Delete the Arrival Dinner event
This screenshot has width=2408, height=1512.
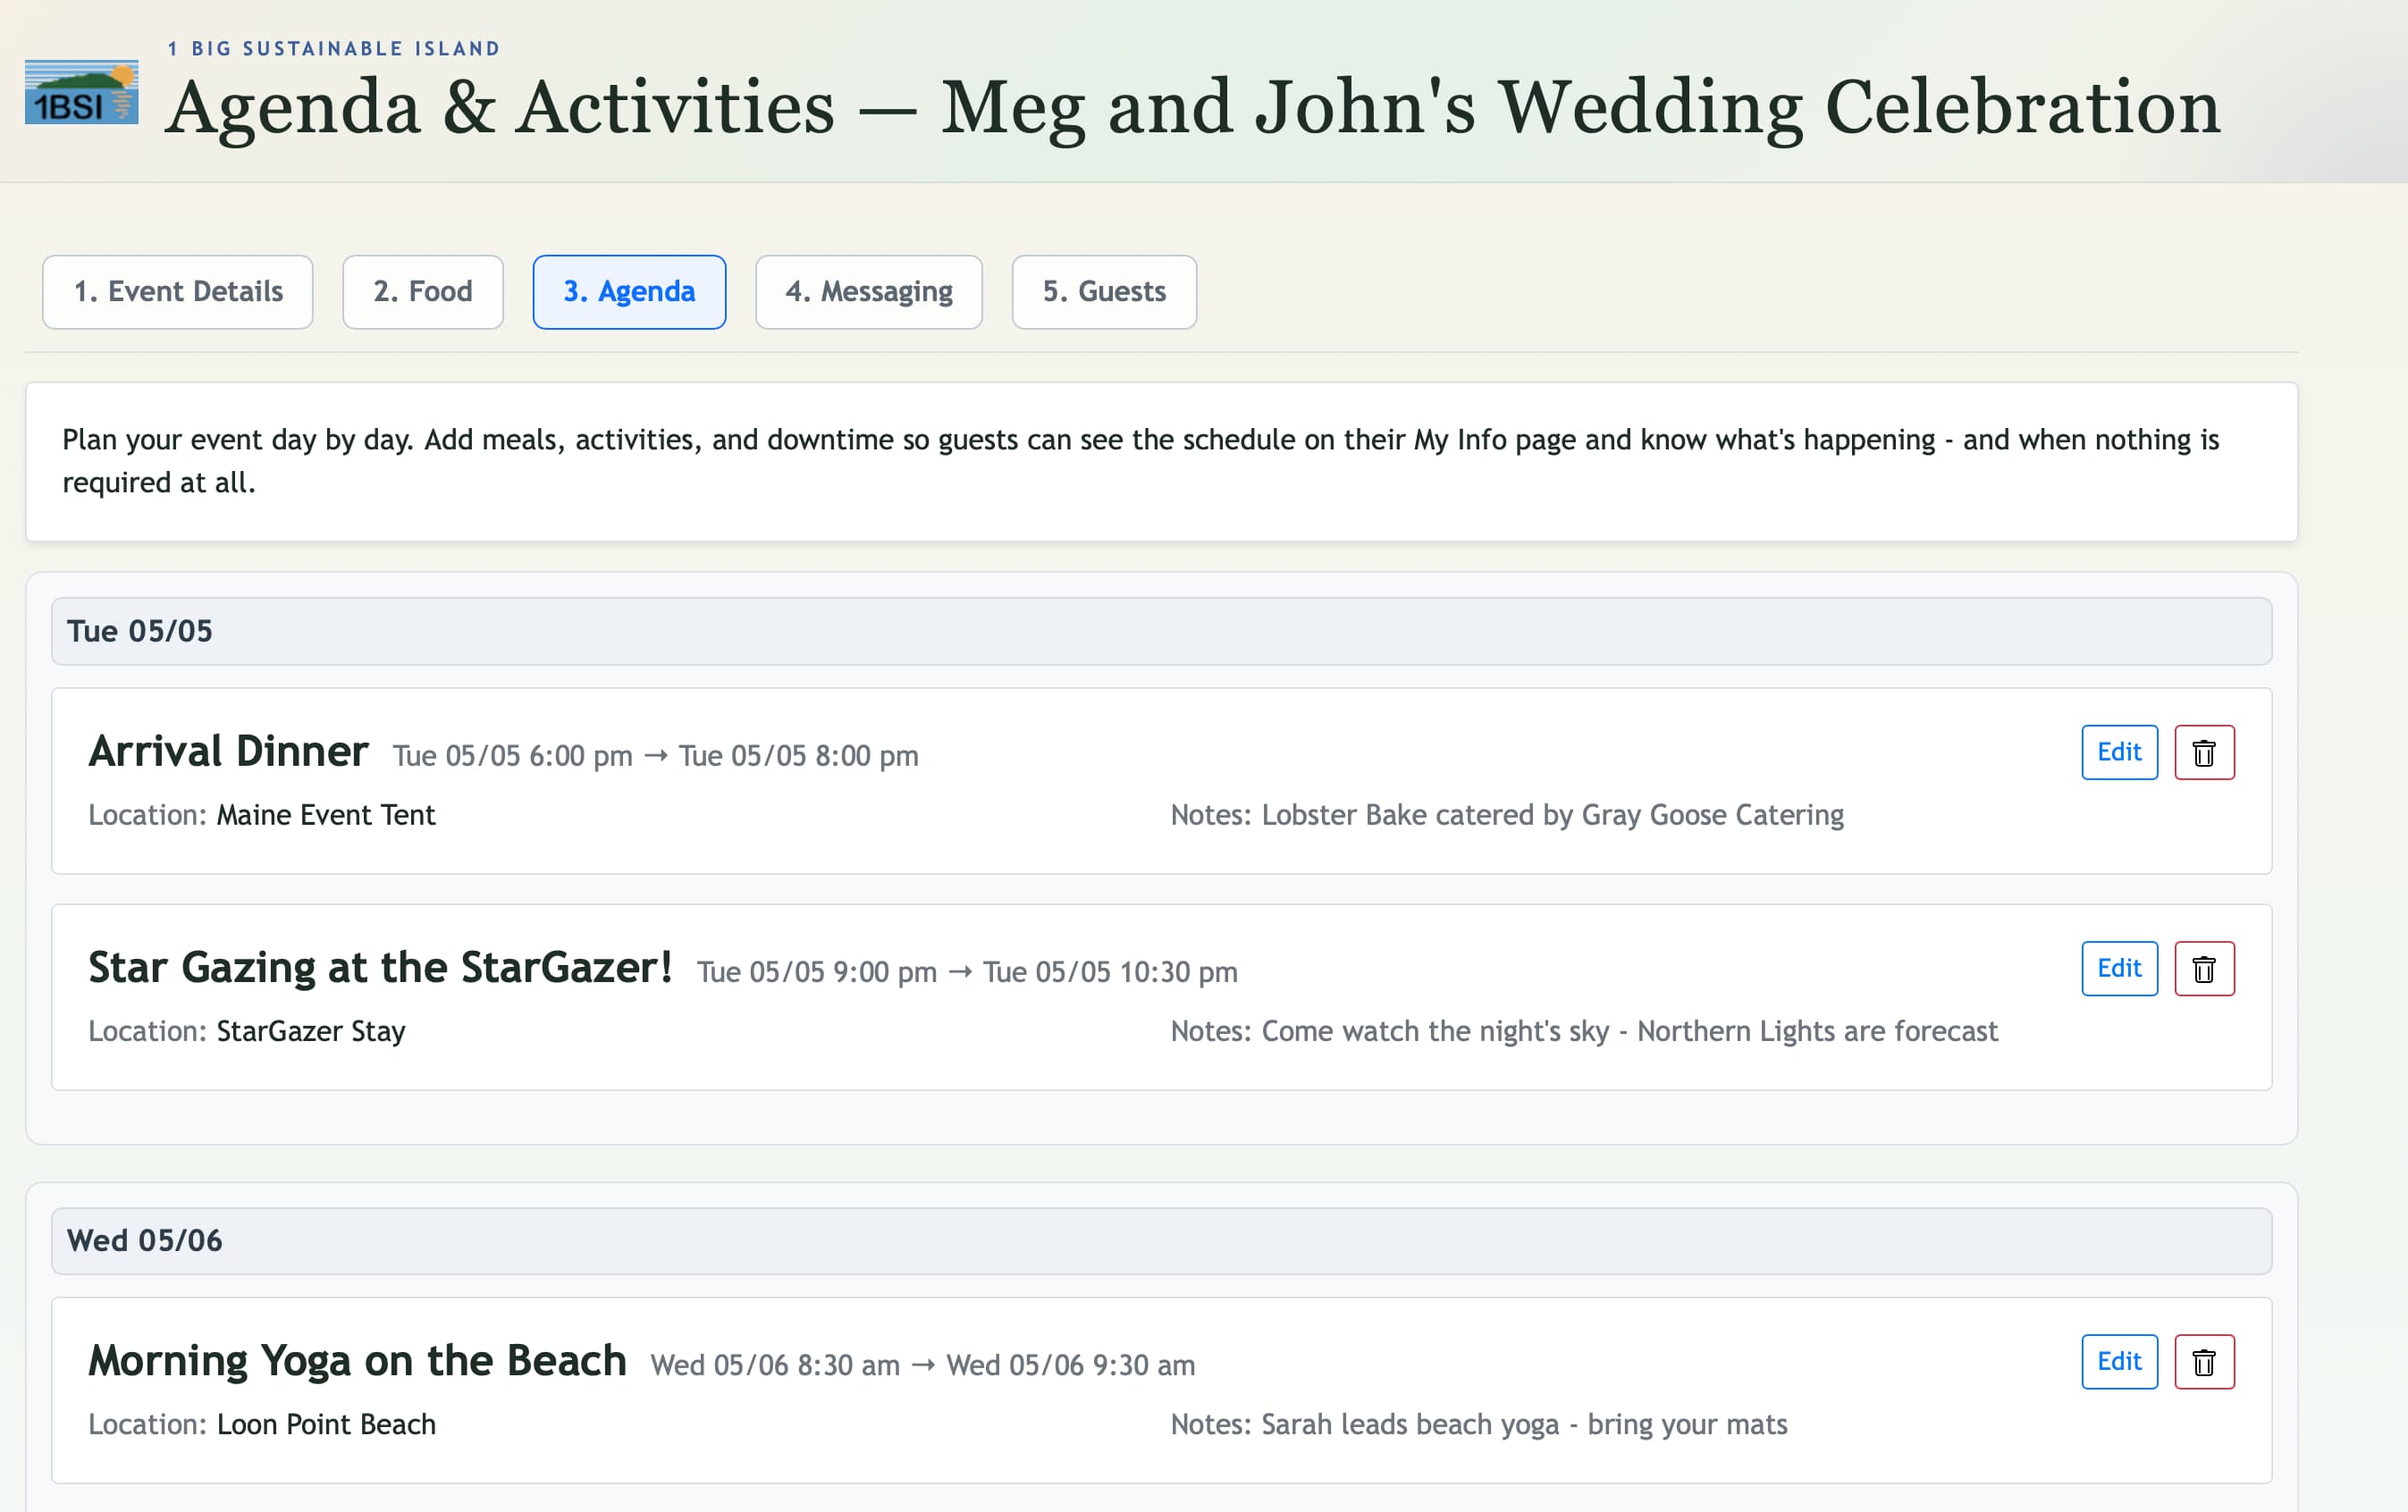(x=2205, y=752)
